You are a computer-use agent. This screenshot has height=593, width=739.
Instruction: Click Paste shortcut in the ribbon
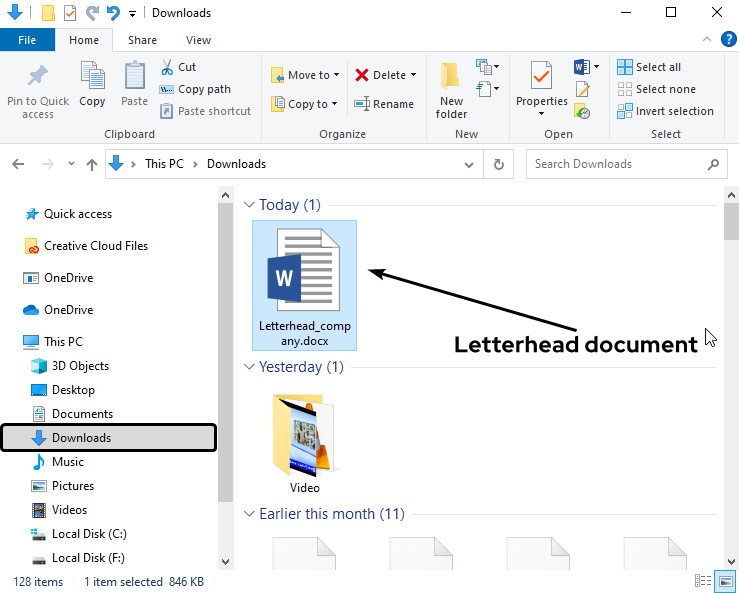click(x=205, y=111)
